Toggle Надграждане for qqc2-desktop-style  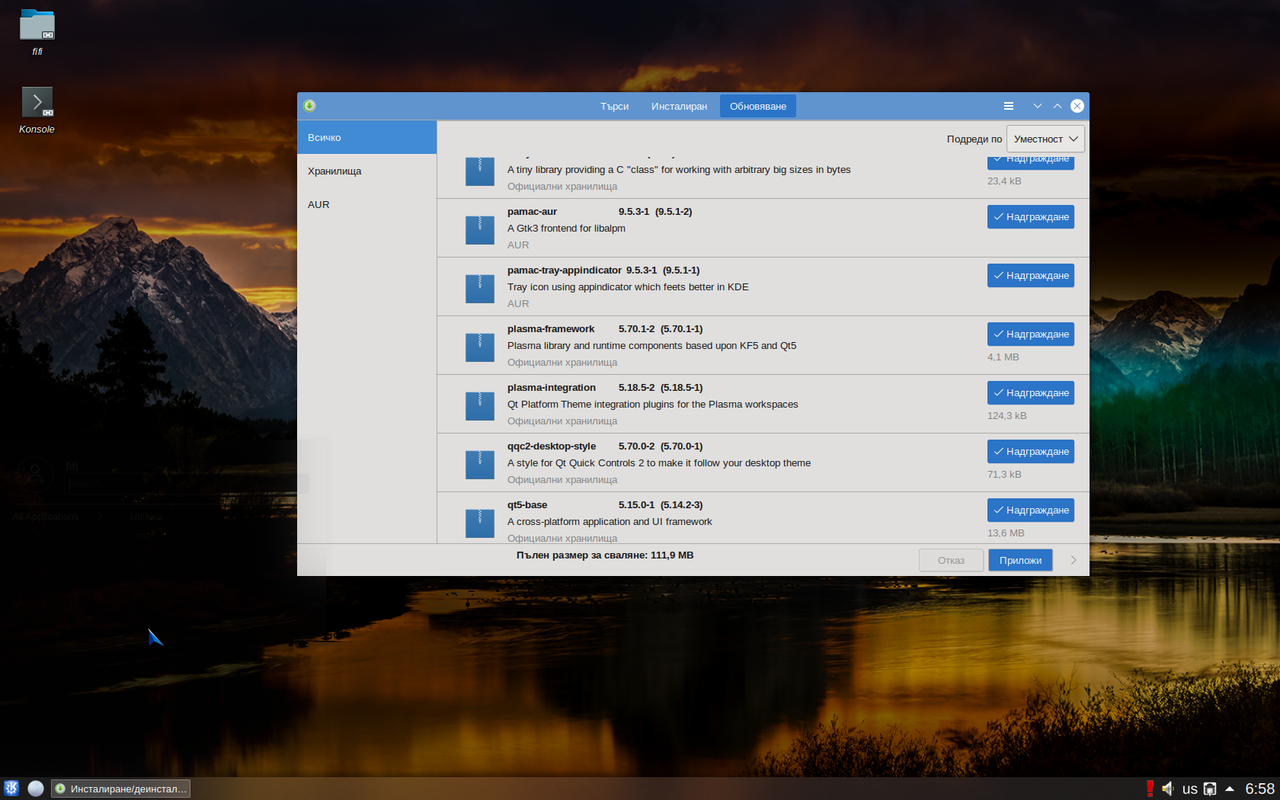click(1030, 452)
